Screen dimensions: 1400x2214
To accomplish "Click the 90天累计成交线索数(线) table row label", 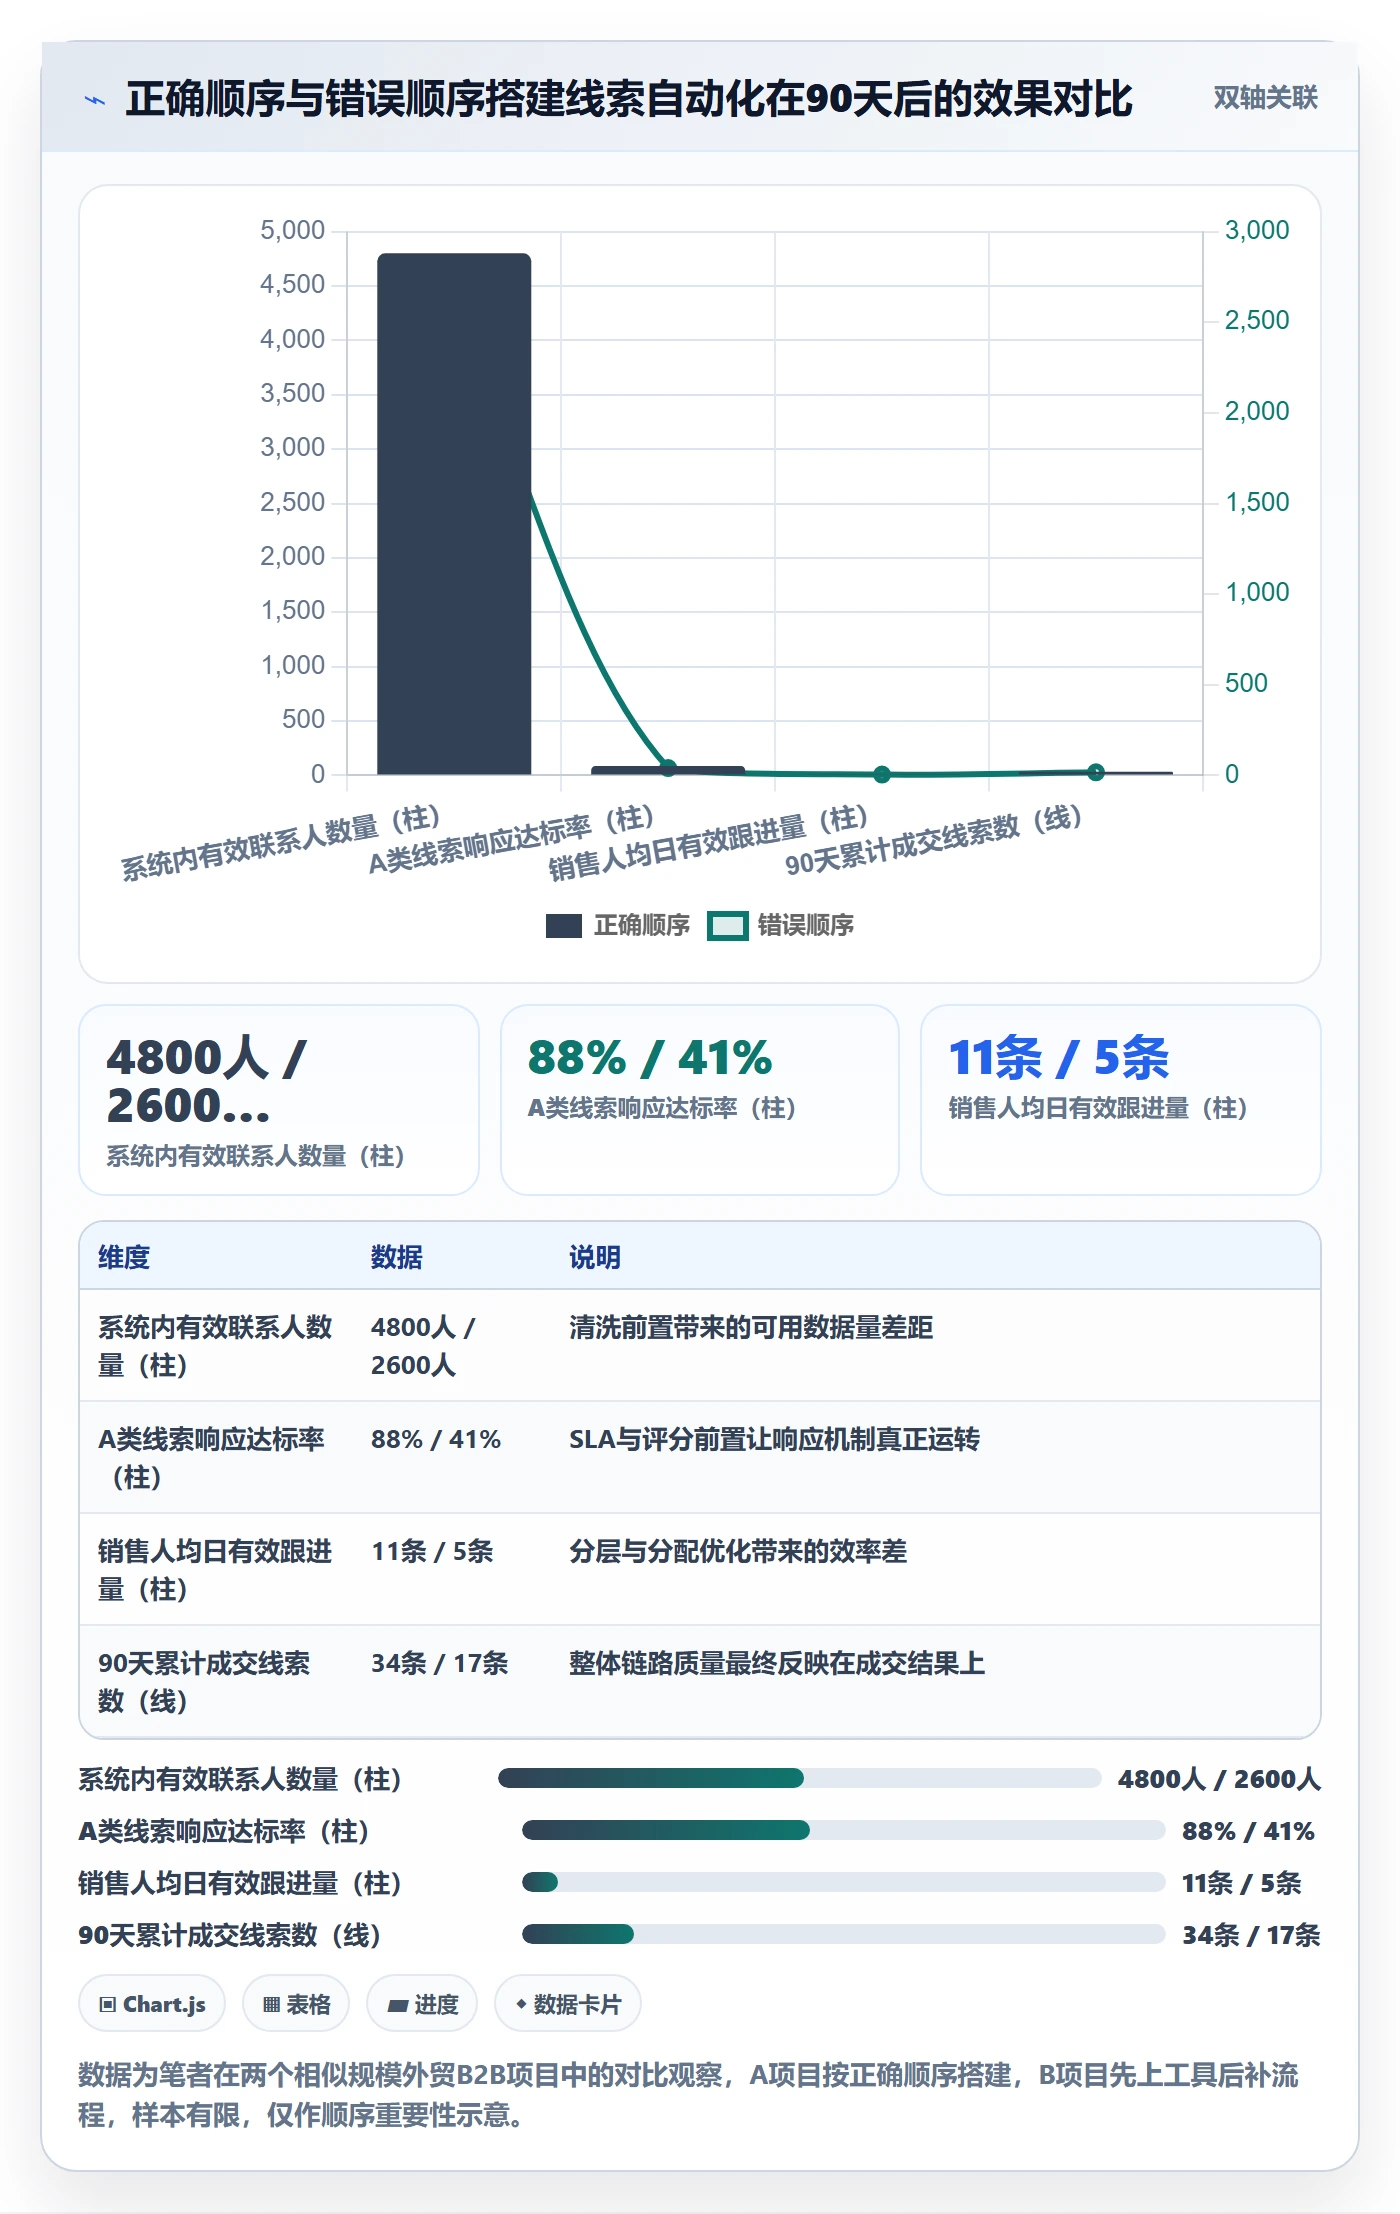I will pos(204,1682).
